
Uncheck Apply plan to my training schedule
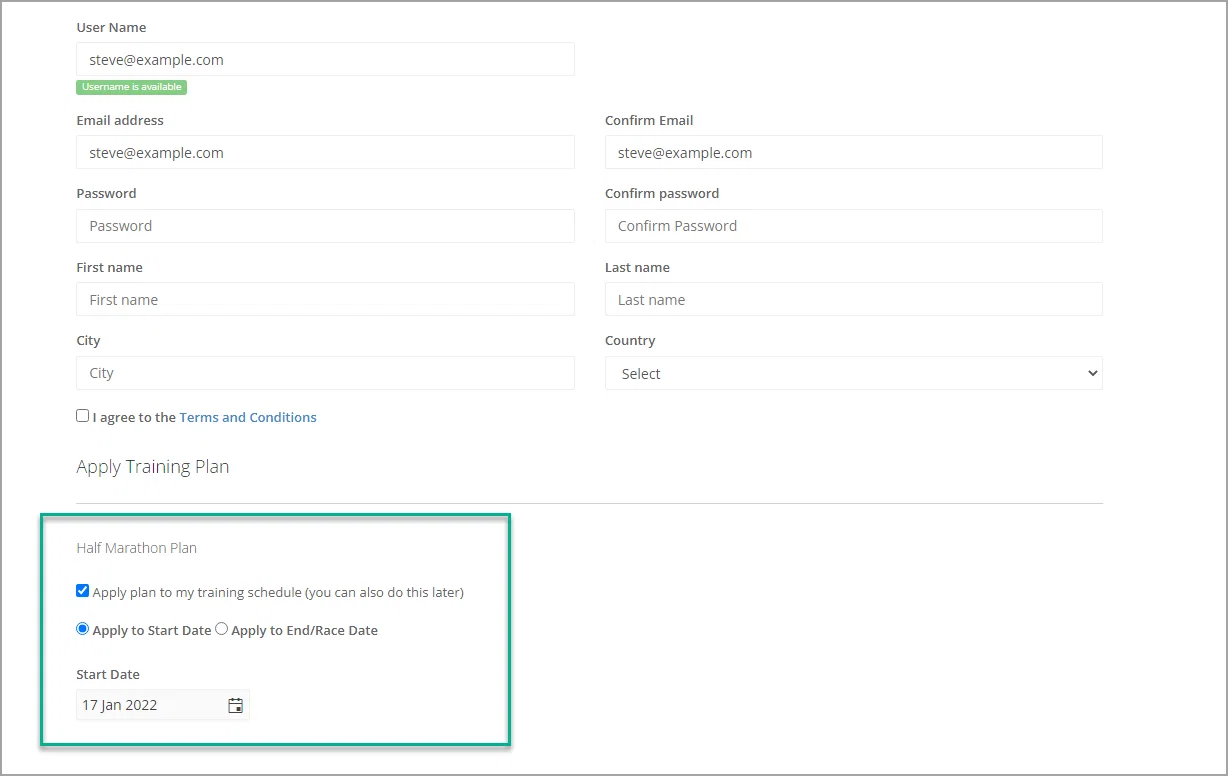point(82,591)
